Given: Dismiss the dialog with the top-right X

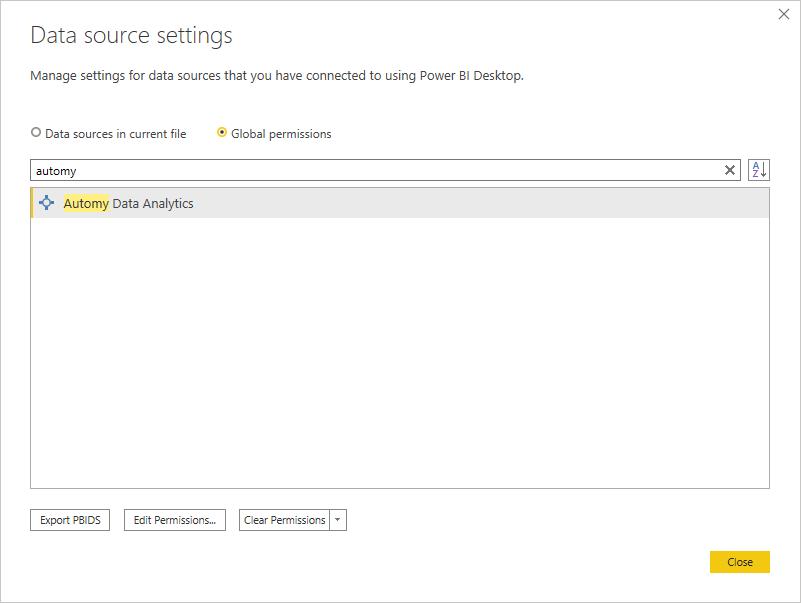Looking at the screenshot, I should pyautogui.click(x=784, y=14).
